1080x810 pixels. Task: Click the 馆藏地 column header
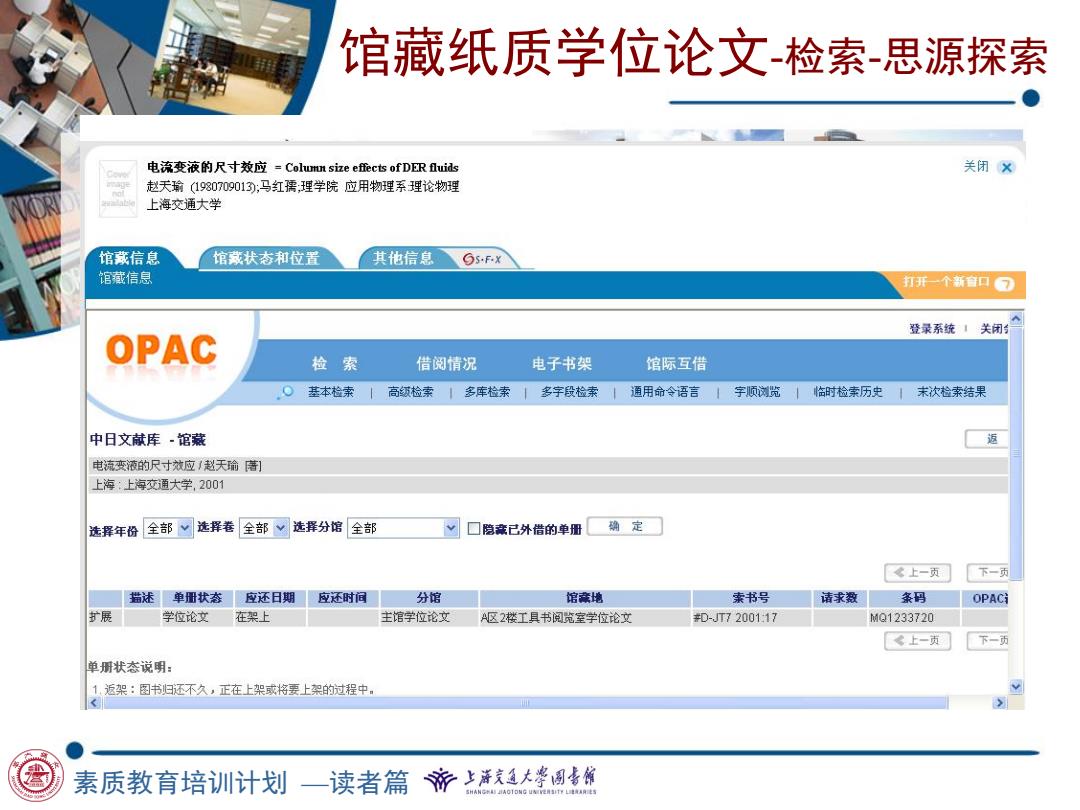(x=585, y=598)
